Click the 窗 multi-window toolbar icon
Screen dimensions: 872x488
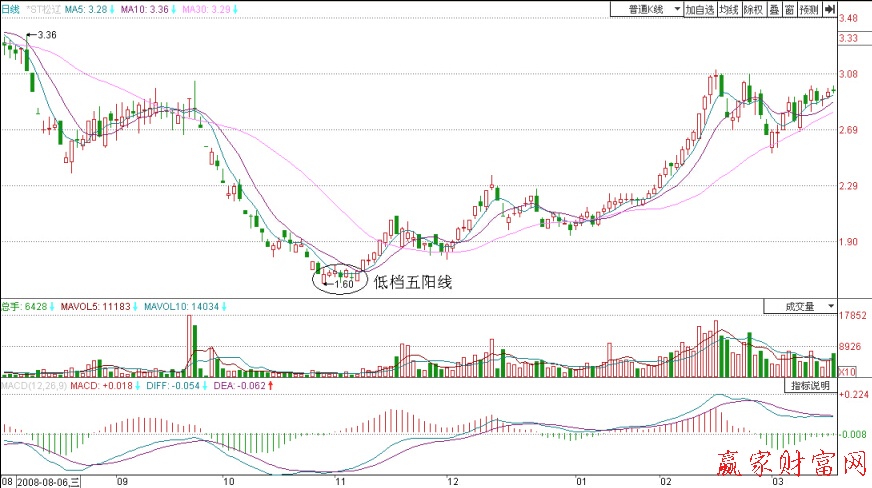pyautogui.click(x=790, y=9)
